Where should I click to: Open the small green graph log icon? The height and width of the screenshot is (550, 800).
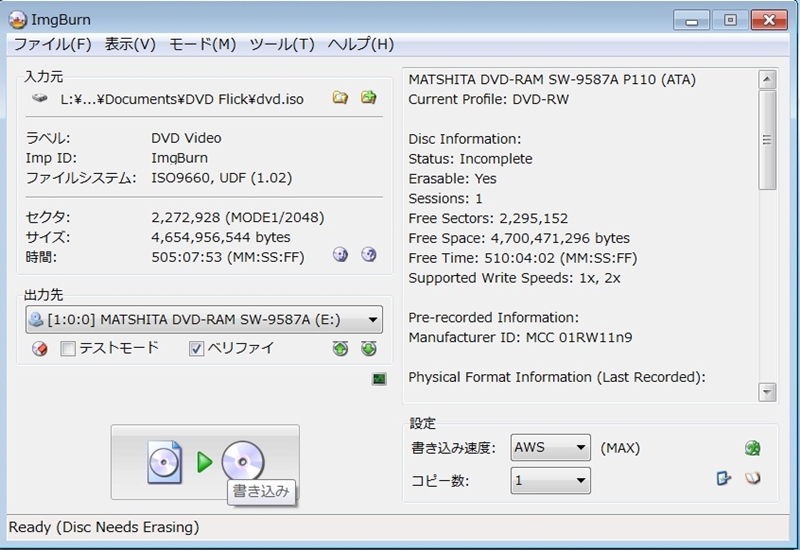click(379, 379)
